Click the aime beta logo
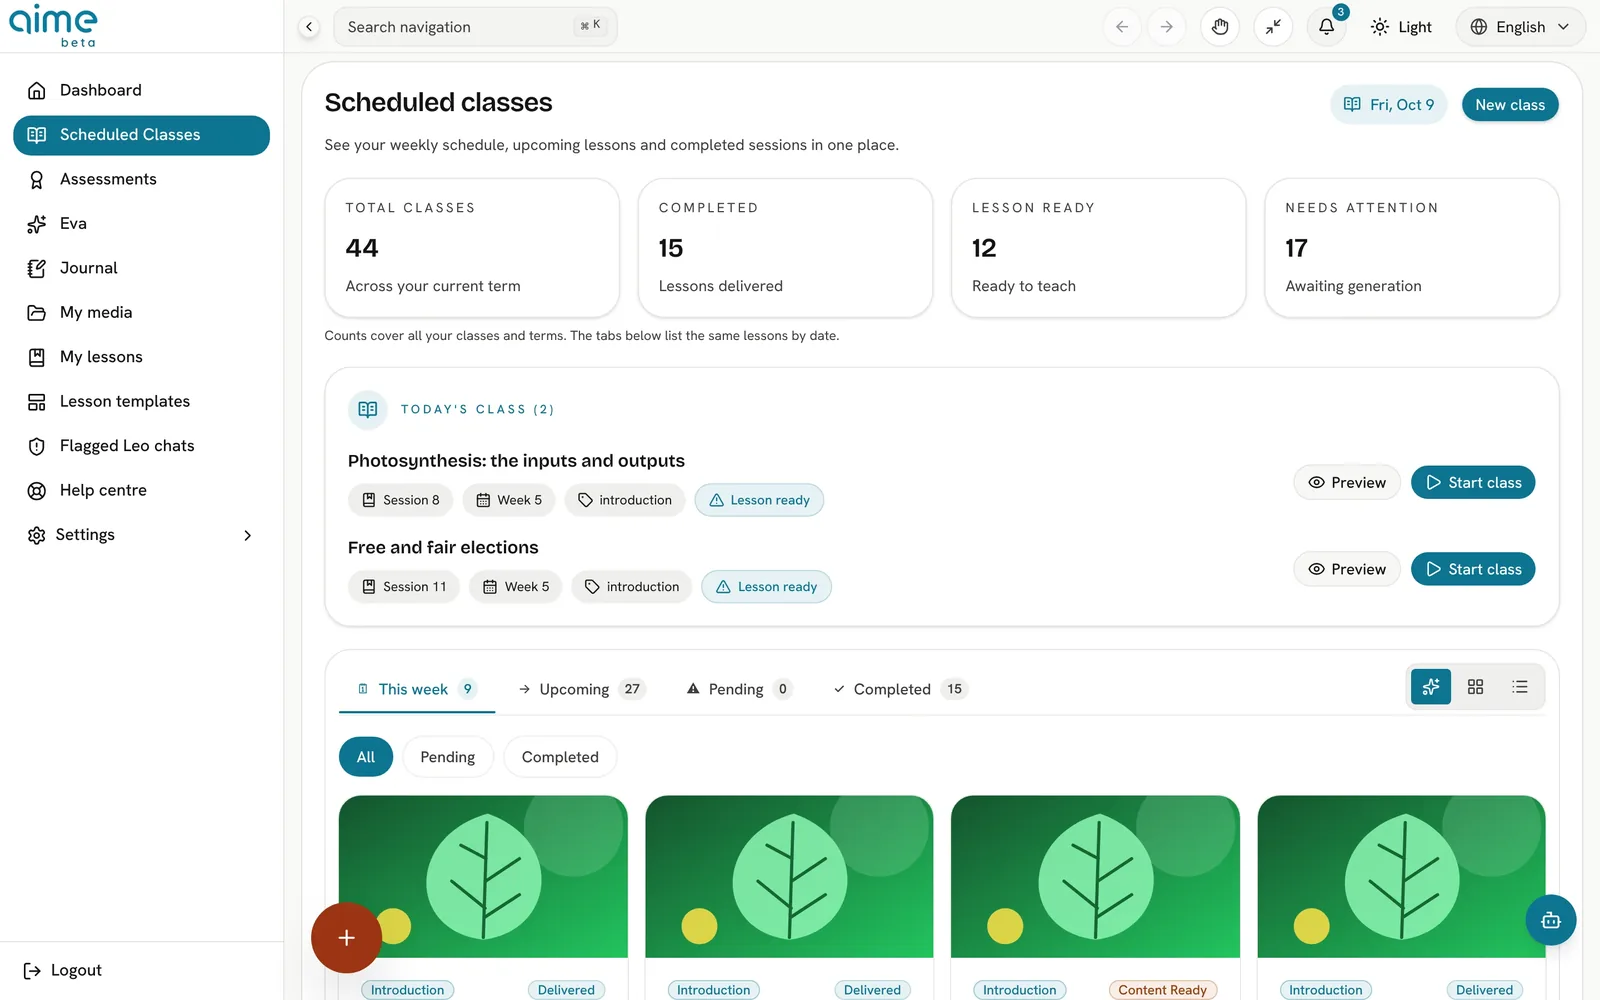The height and width of the screenshot is (1000, 1600). click(54, 26)
